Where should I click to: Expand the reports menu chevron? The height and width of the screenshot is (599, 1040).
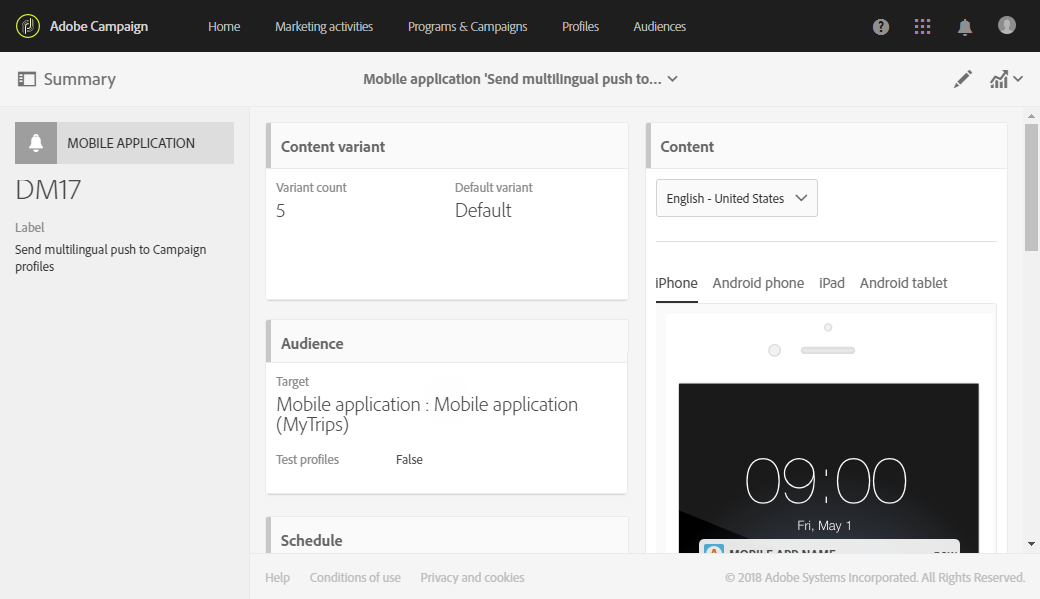(x=1018, y=79)
